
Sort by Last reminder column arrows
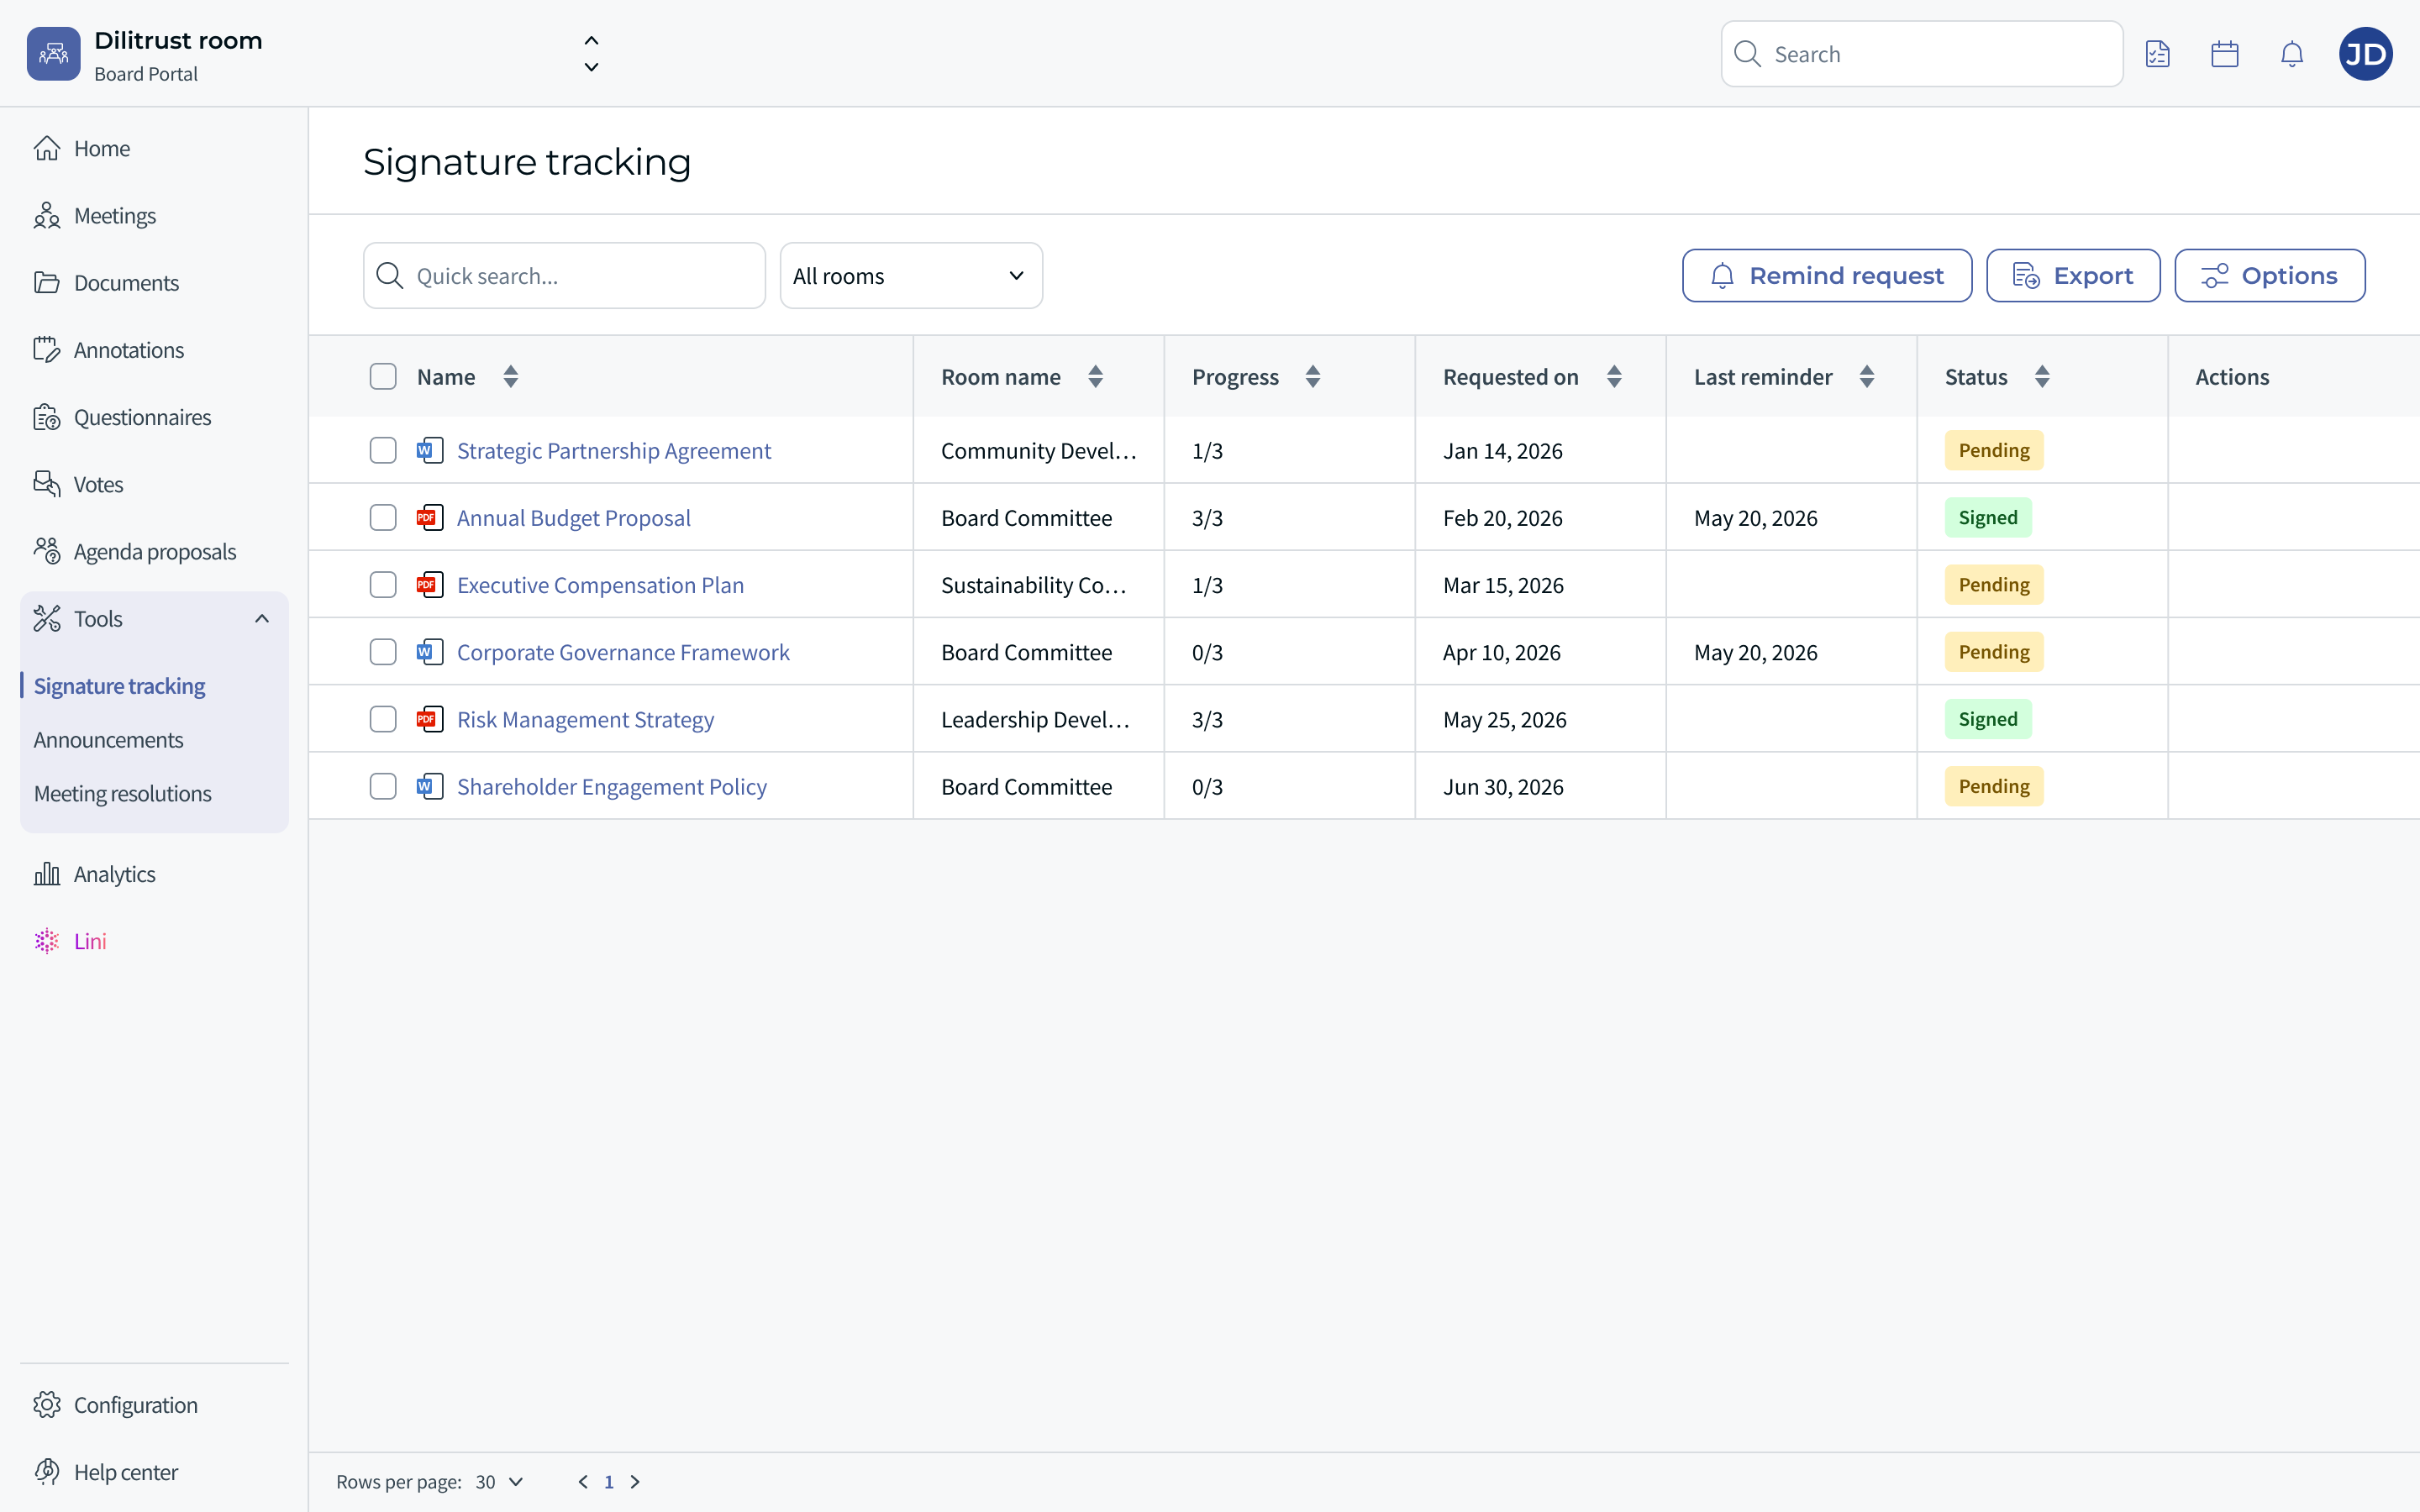coord(1867,377)
